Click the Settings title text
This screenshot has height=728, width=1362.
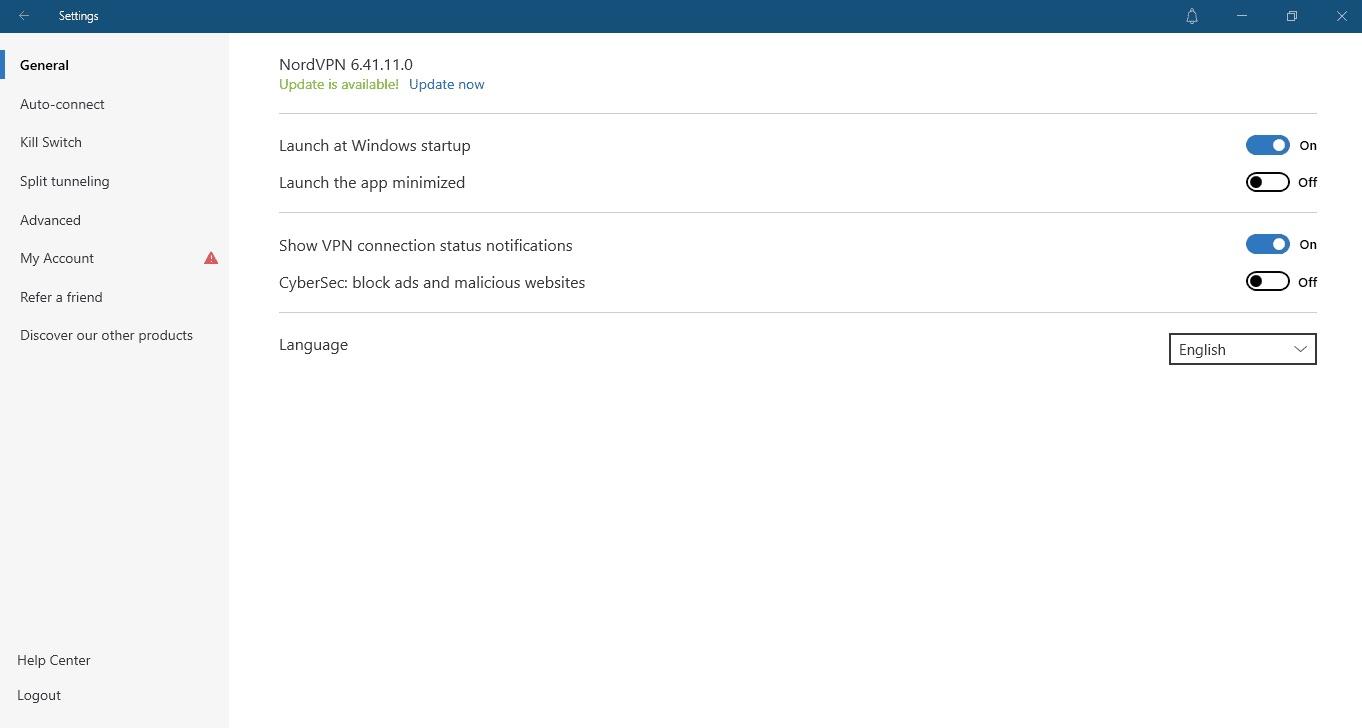click(79, 16)
